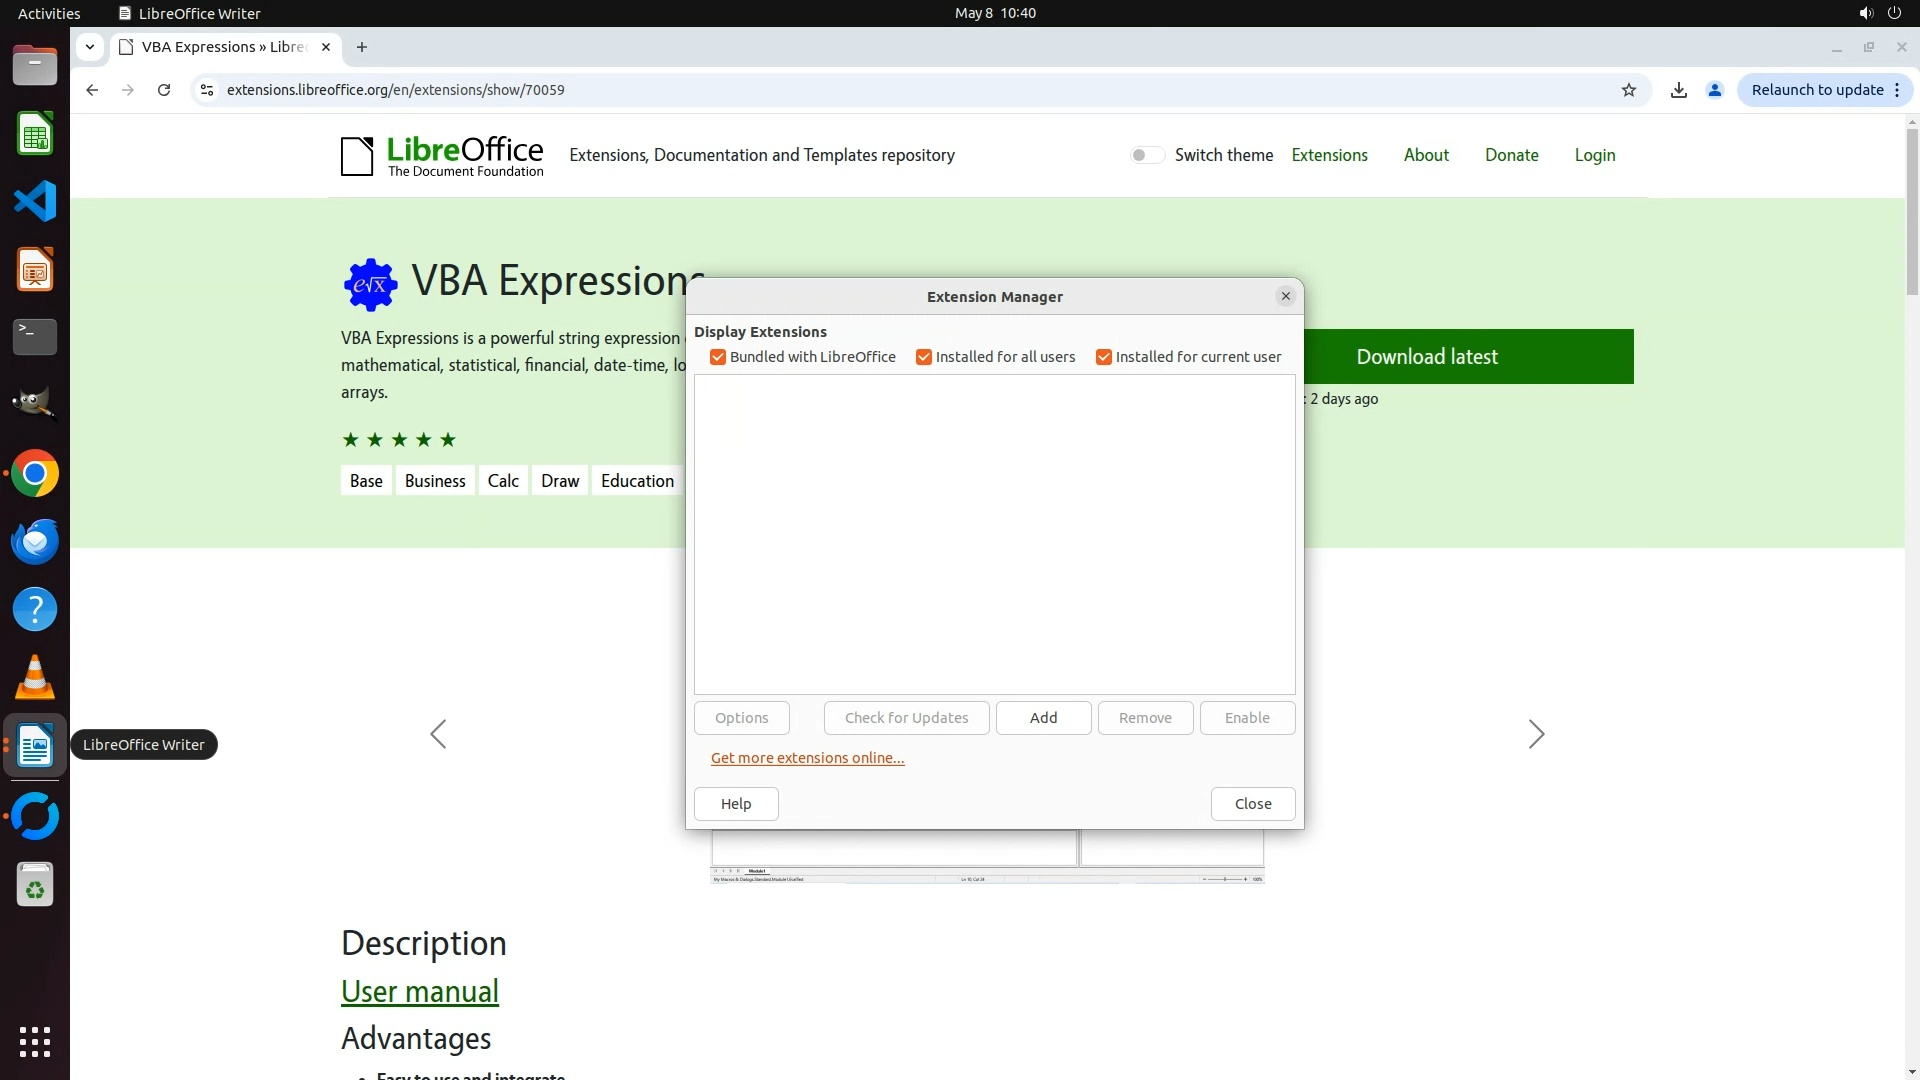
Task: Uncheck Bundled with LibreOffice checkbox
Action: click(718, 357)
